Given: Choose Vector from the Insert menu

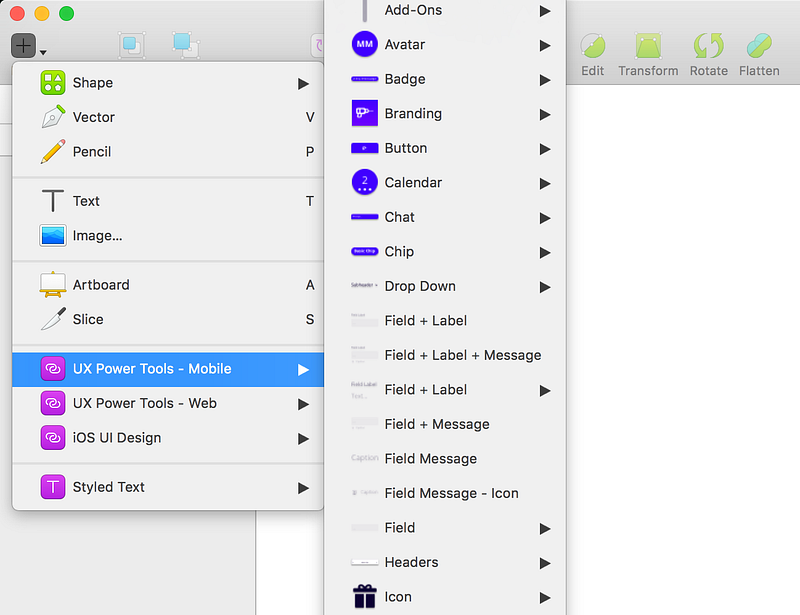Looking at the screenshot, I should (x=168, y=117).
